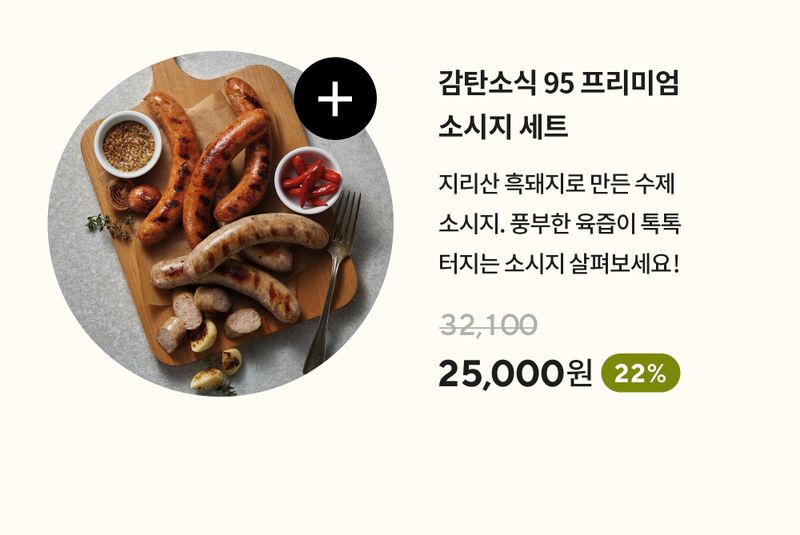This screenshot has height=535, width=800.
Task: Click the text 터지는 소시지 살펴보세요!
Action: pos(560,265)
